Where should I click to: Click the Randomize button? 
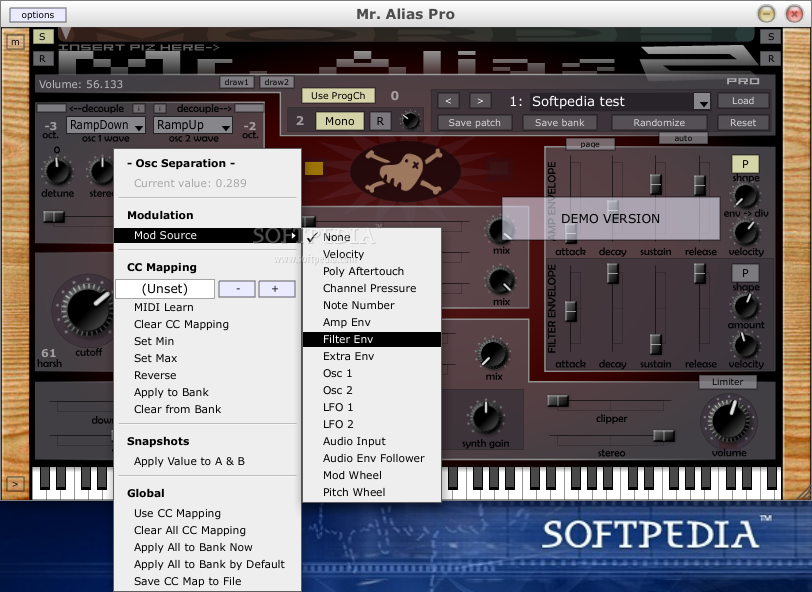tap(659, 123)
